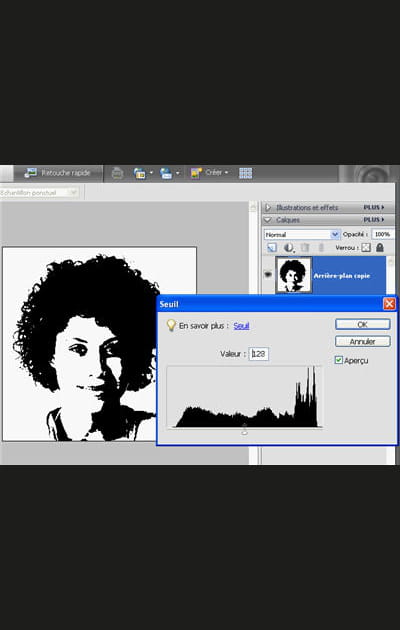This screenshot has height=630, width=400.
Task: Click the print icon in the top toolbar
Action: (117, 173)
